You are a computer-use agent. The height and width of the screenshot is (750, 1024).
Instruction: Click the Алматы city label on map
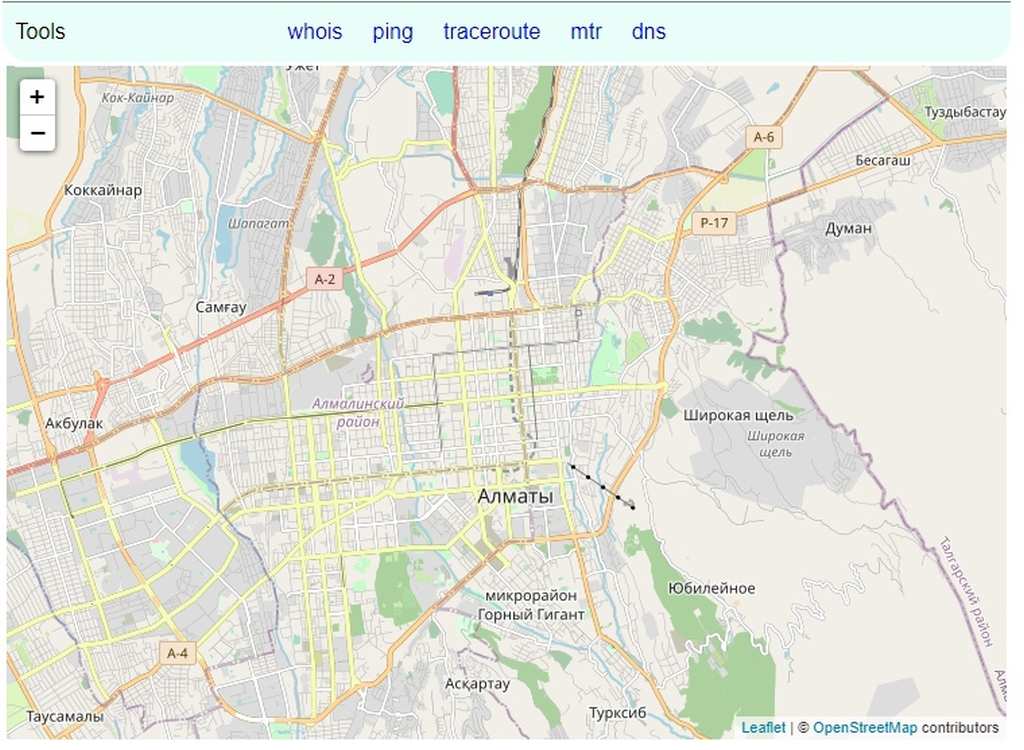coord(515,497)
